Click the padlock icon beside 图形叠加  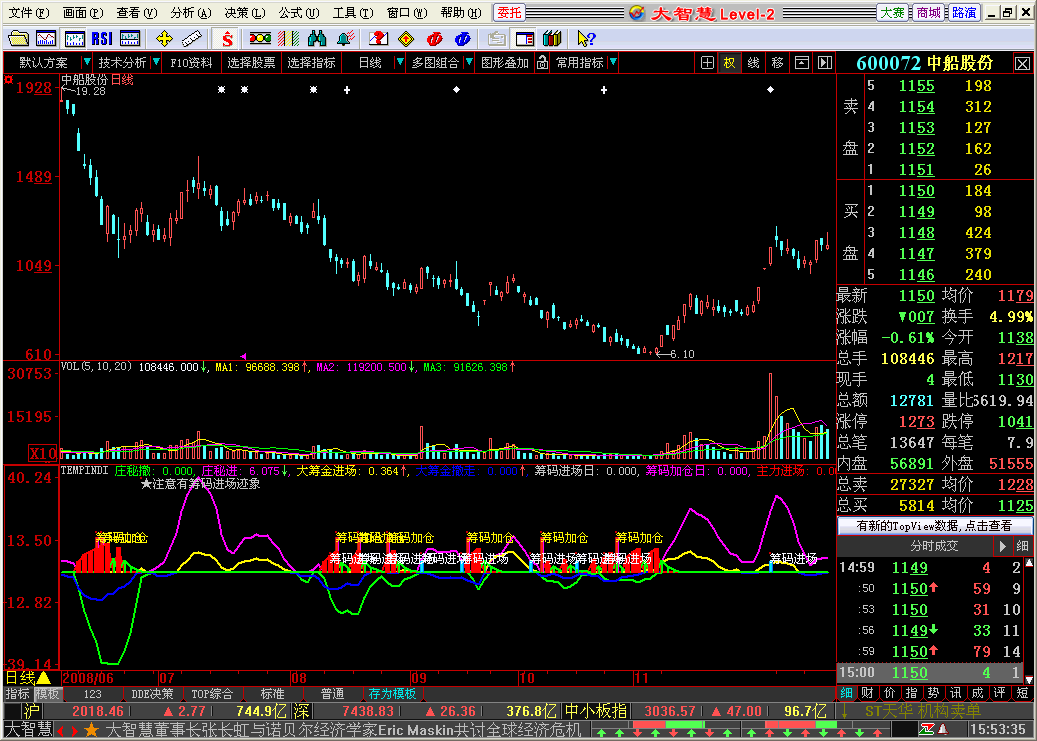pyautogui.click(x=542, y=62)
